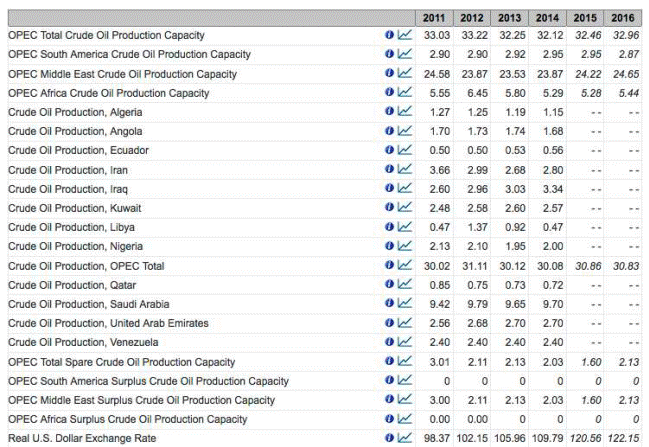Click the row label Crude Oil Production, Algeria
649x447 pixels.
[75, 112]
